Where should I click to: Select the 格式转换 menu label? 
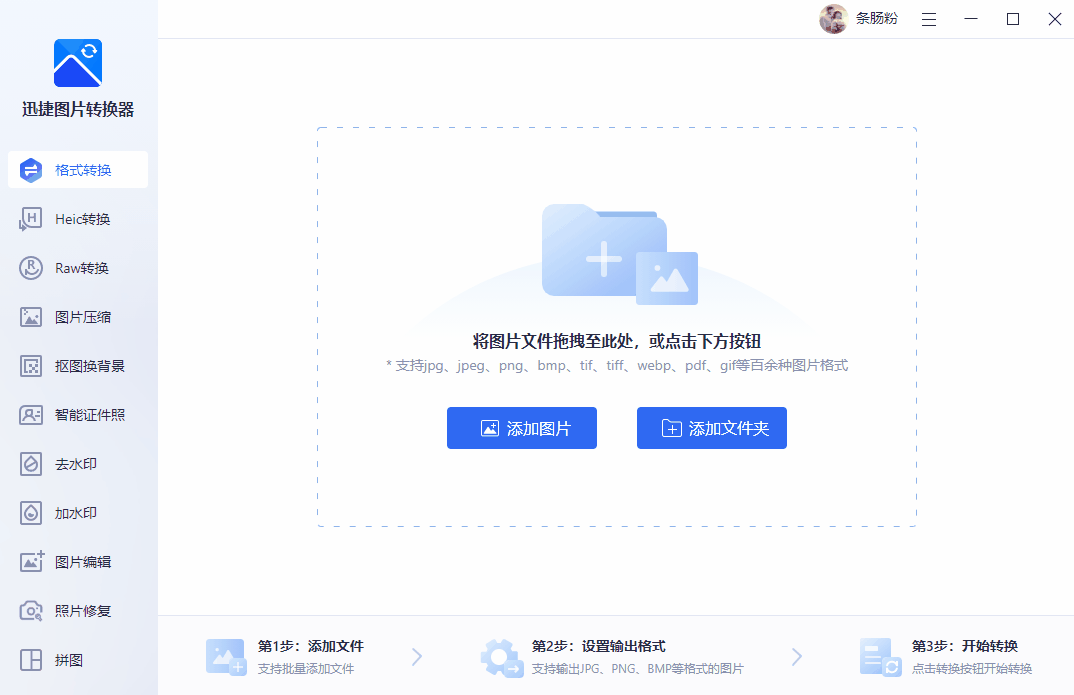pos(84,170)
